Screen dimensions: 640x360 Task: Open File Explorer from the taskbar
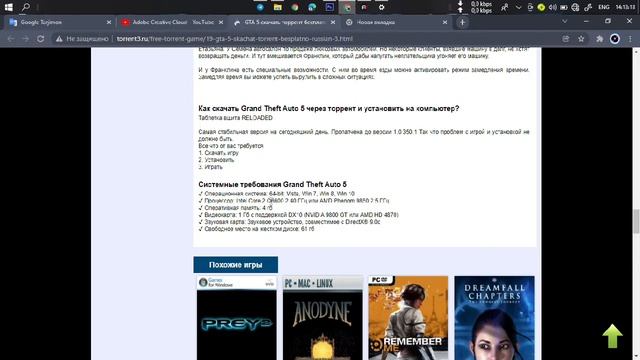(278, 7)
